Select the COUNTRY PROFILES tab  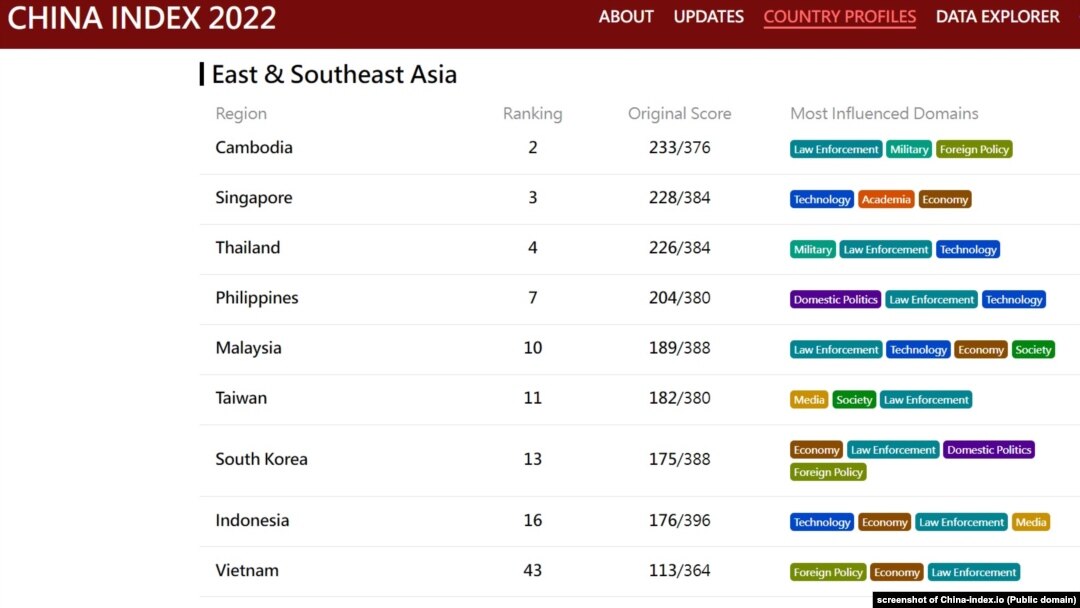point(840,17)
